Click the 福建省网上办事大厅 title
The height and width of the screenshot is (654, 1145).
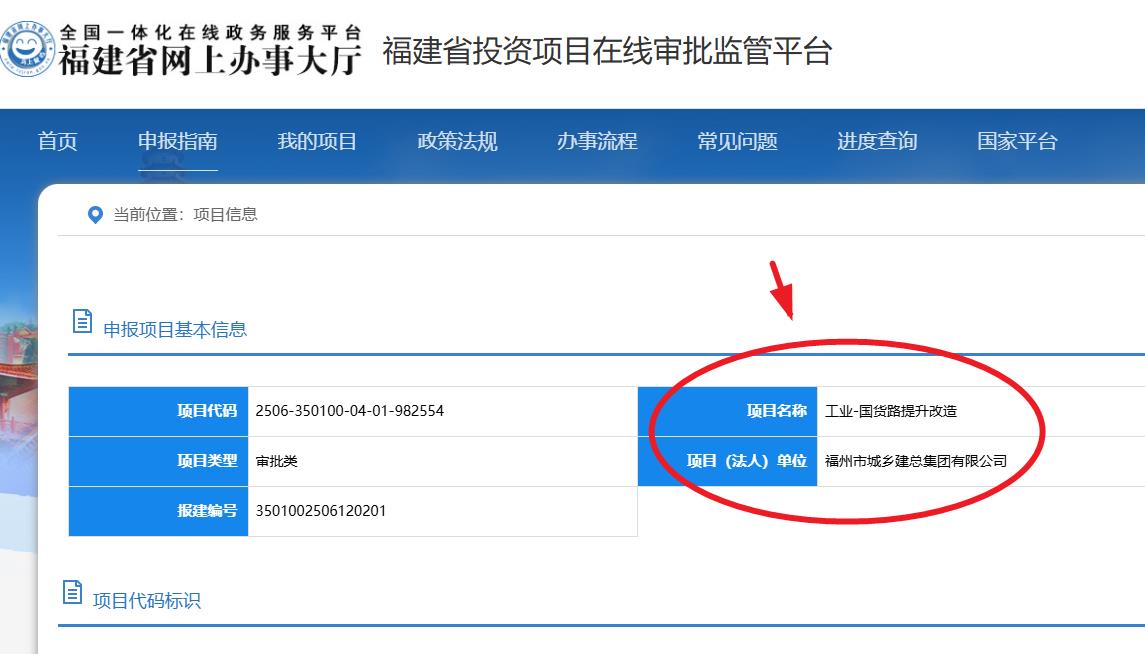pyautogui.click(x=210, y=61)
